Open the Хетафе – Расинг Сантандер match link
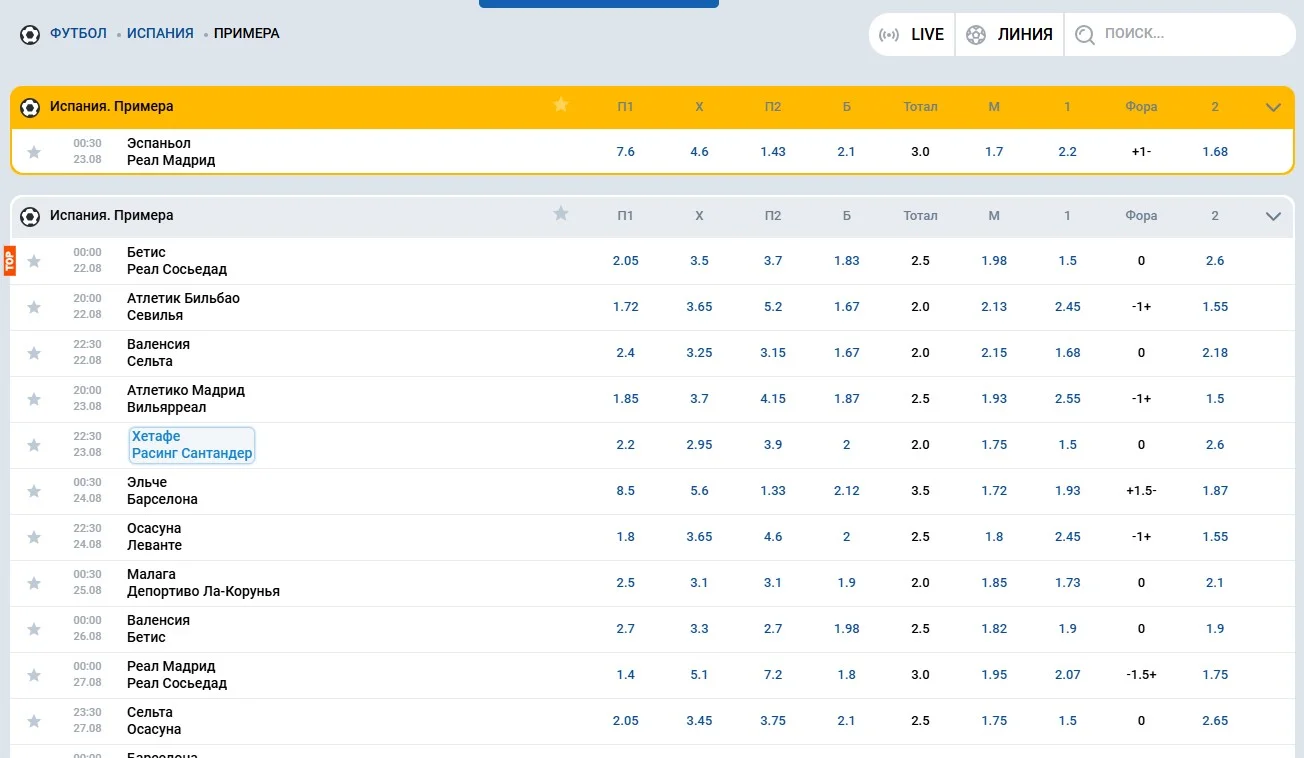1304x758 pixels. (x=192, y=445)
